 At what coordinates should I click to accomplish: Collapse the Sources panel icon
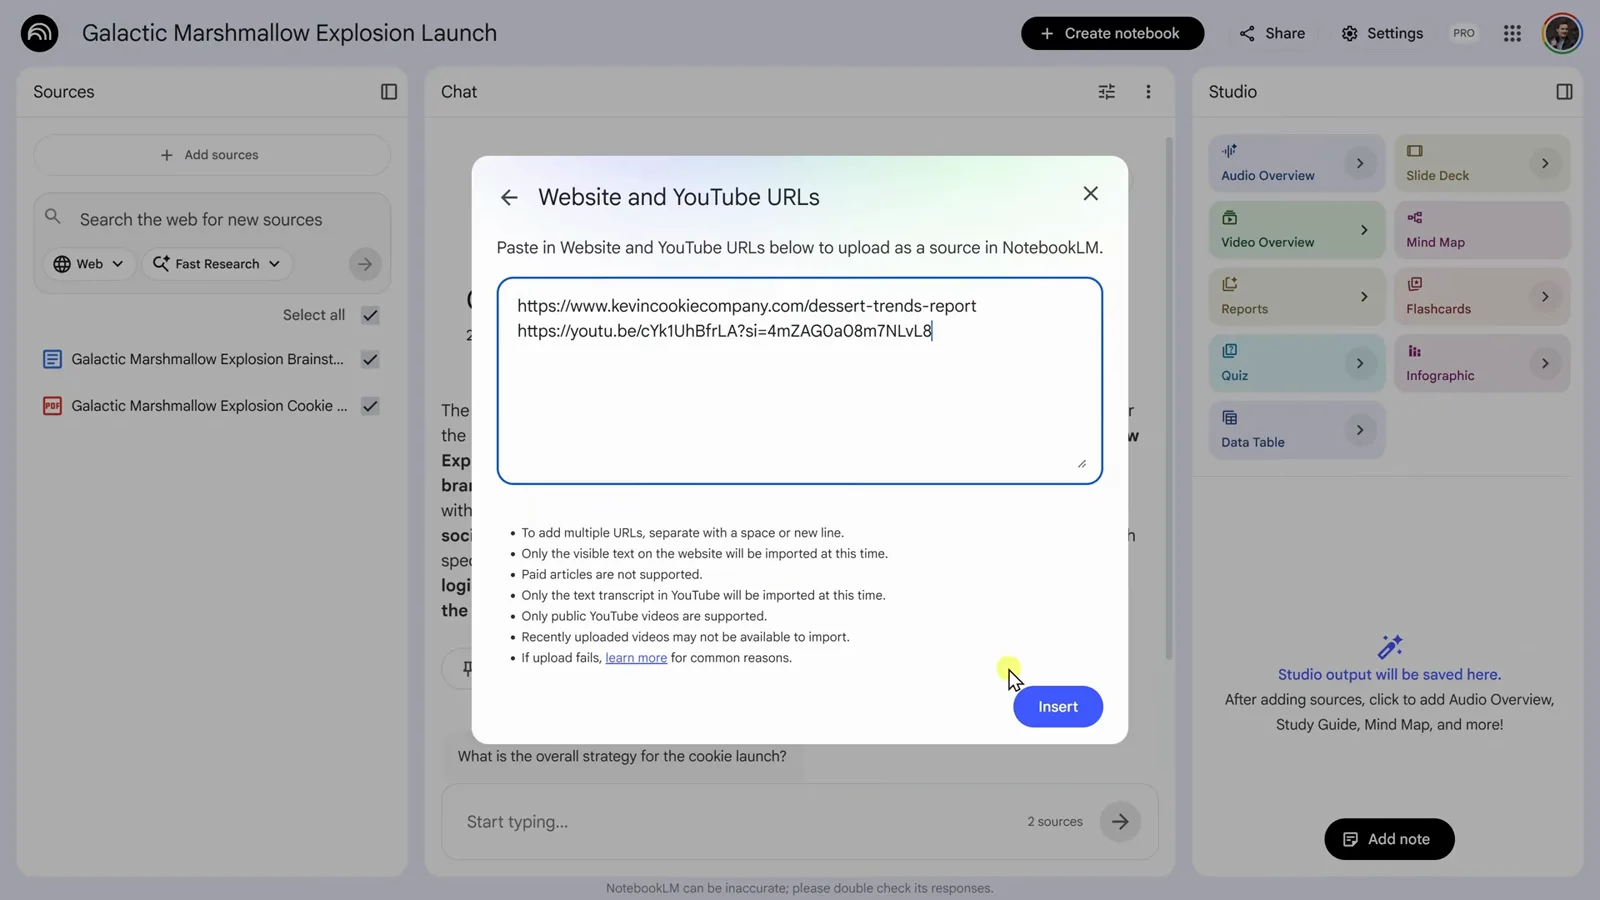pyautogui.click(x=389, y=92)
